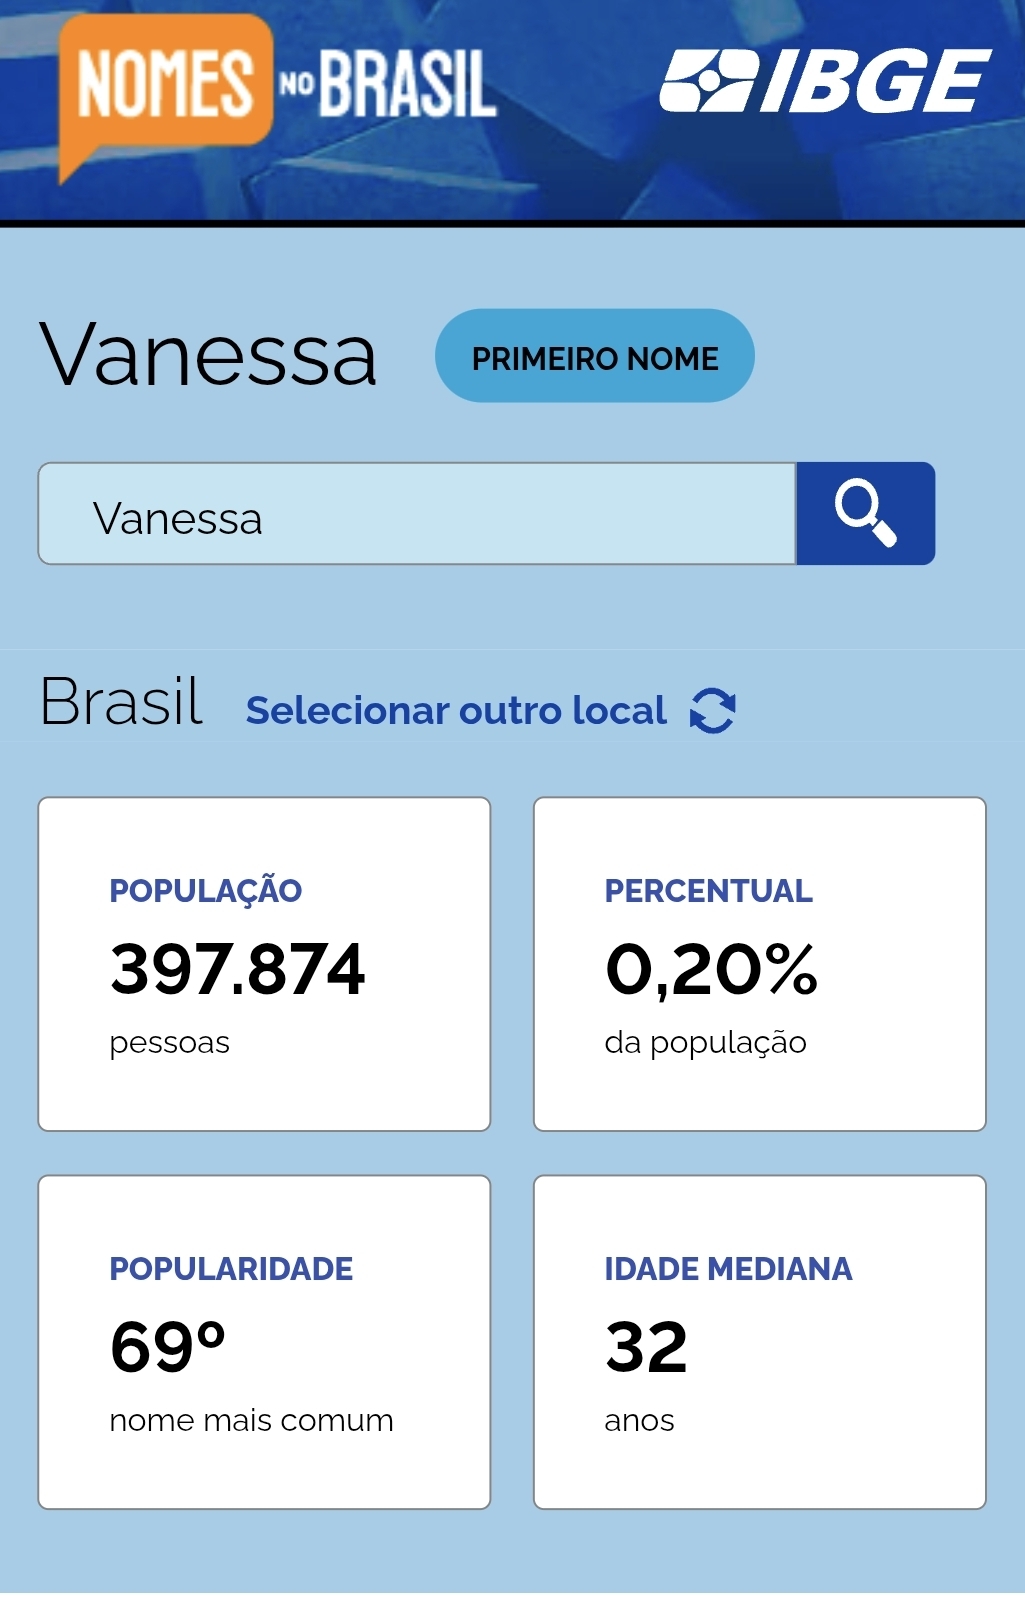Click the PERCENTUAL card title
The width and height of the screenshot is (1025, 1610).
pos(708,891)
